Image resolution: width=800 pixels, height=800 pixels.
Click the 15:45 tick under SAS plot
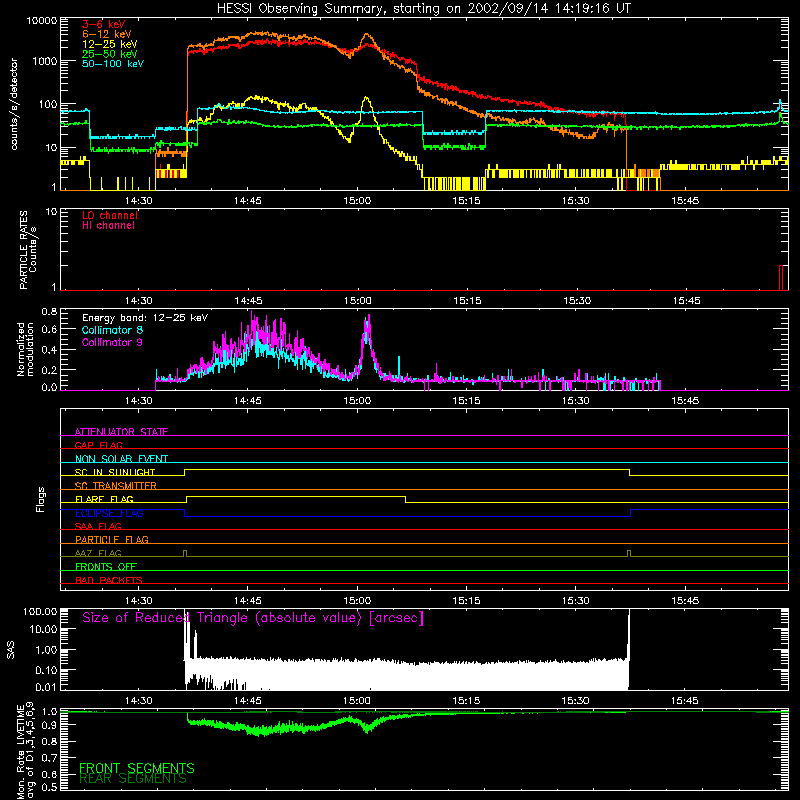685,701
